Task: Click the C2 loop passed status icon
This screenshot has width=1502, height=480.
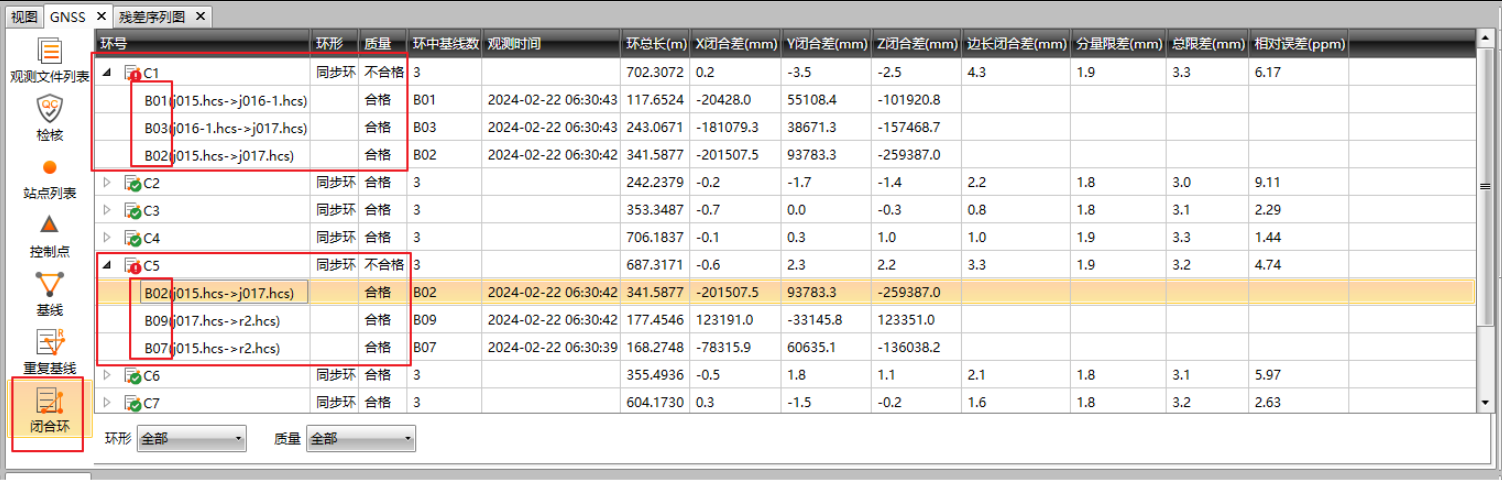Action: (132, 183)
